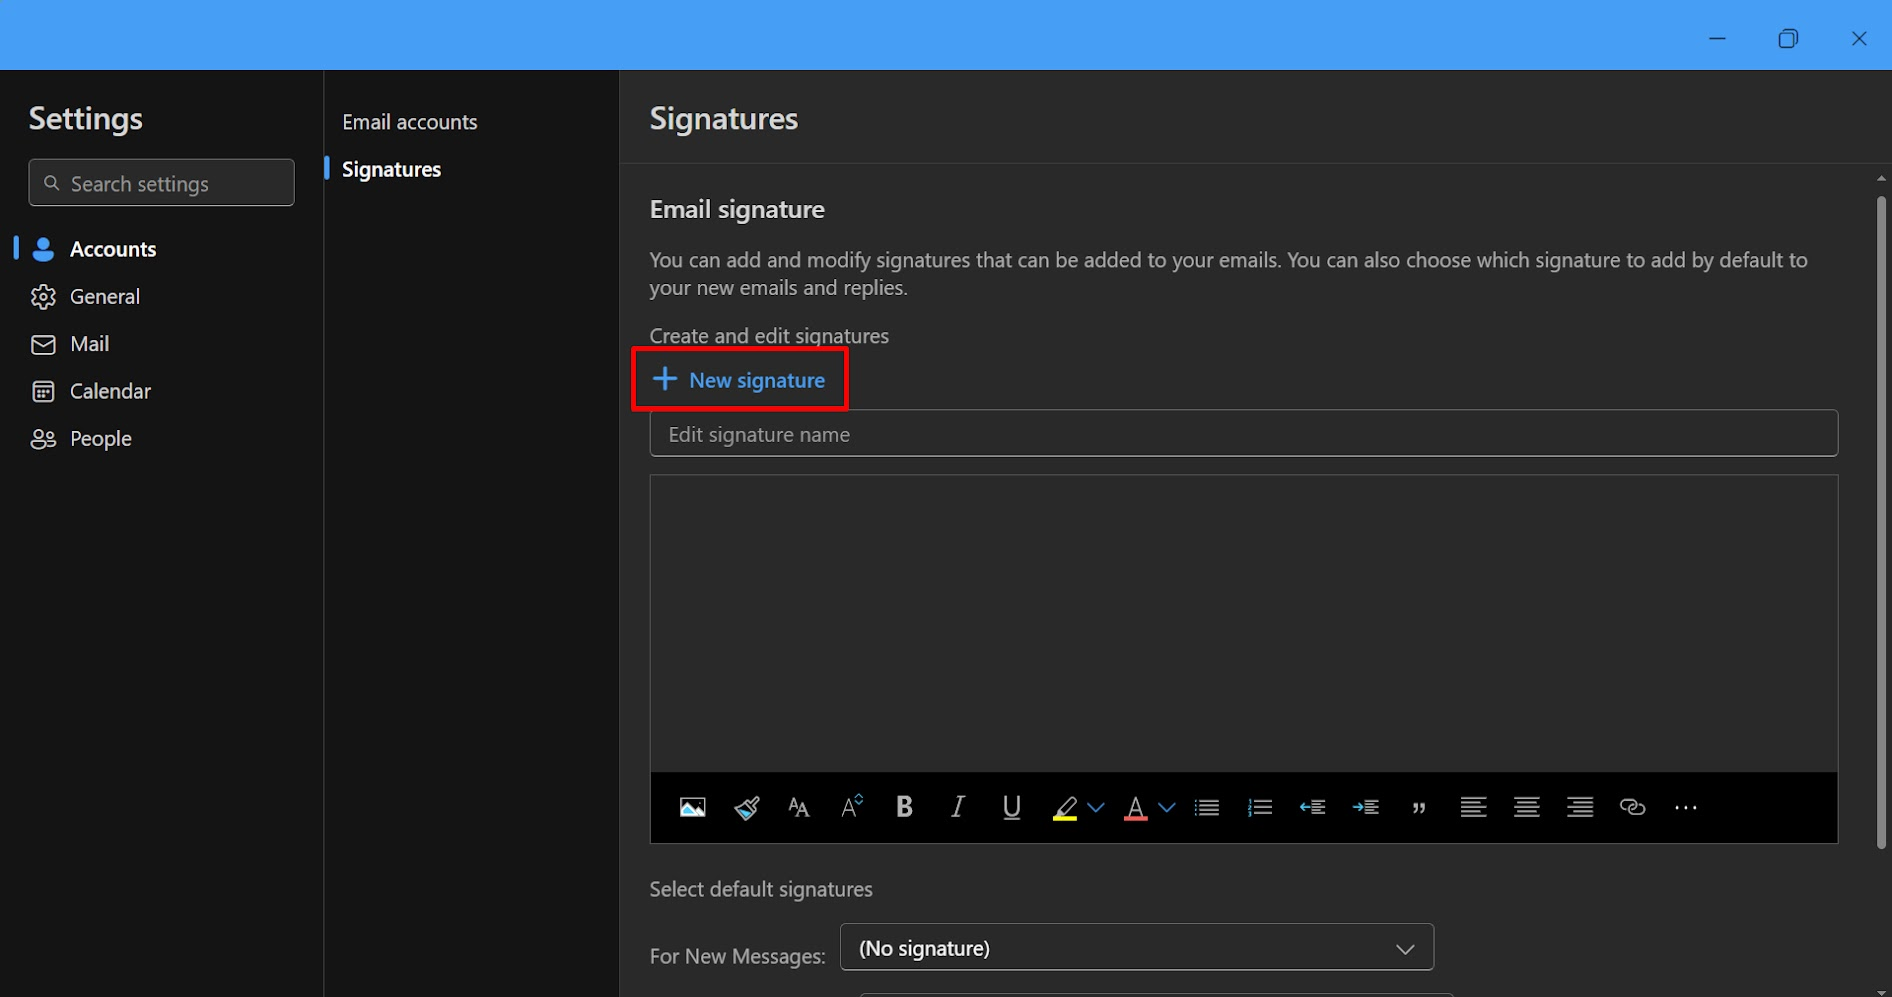Image resolution: width=1892 pixels, height=997 pixels.
Task: Align text right
Action: (1580, 807)
